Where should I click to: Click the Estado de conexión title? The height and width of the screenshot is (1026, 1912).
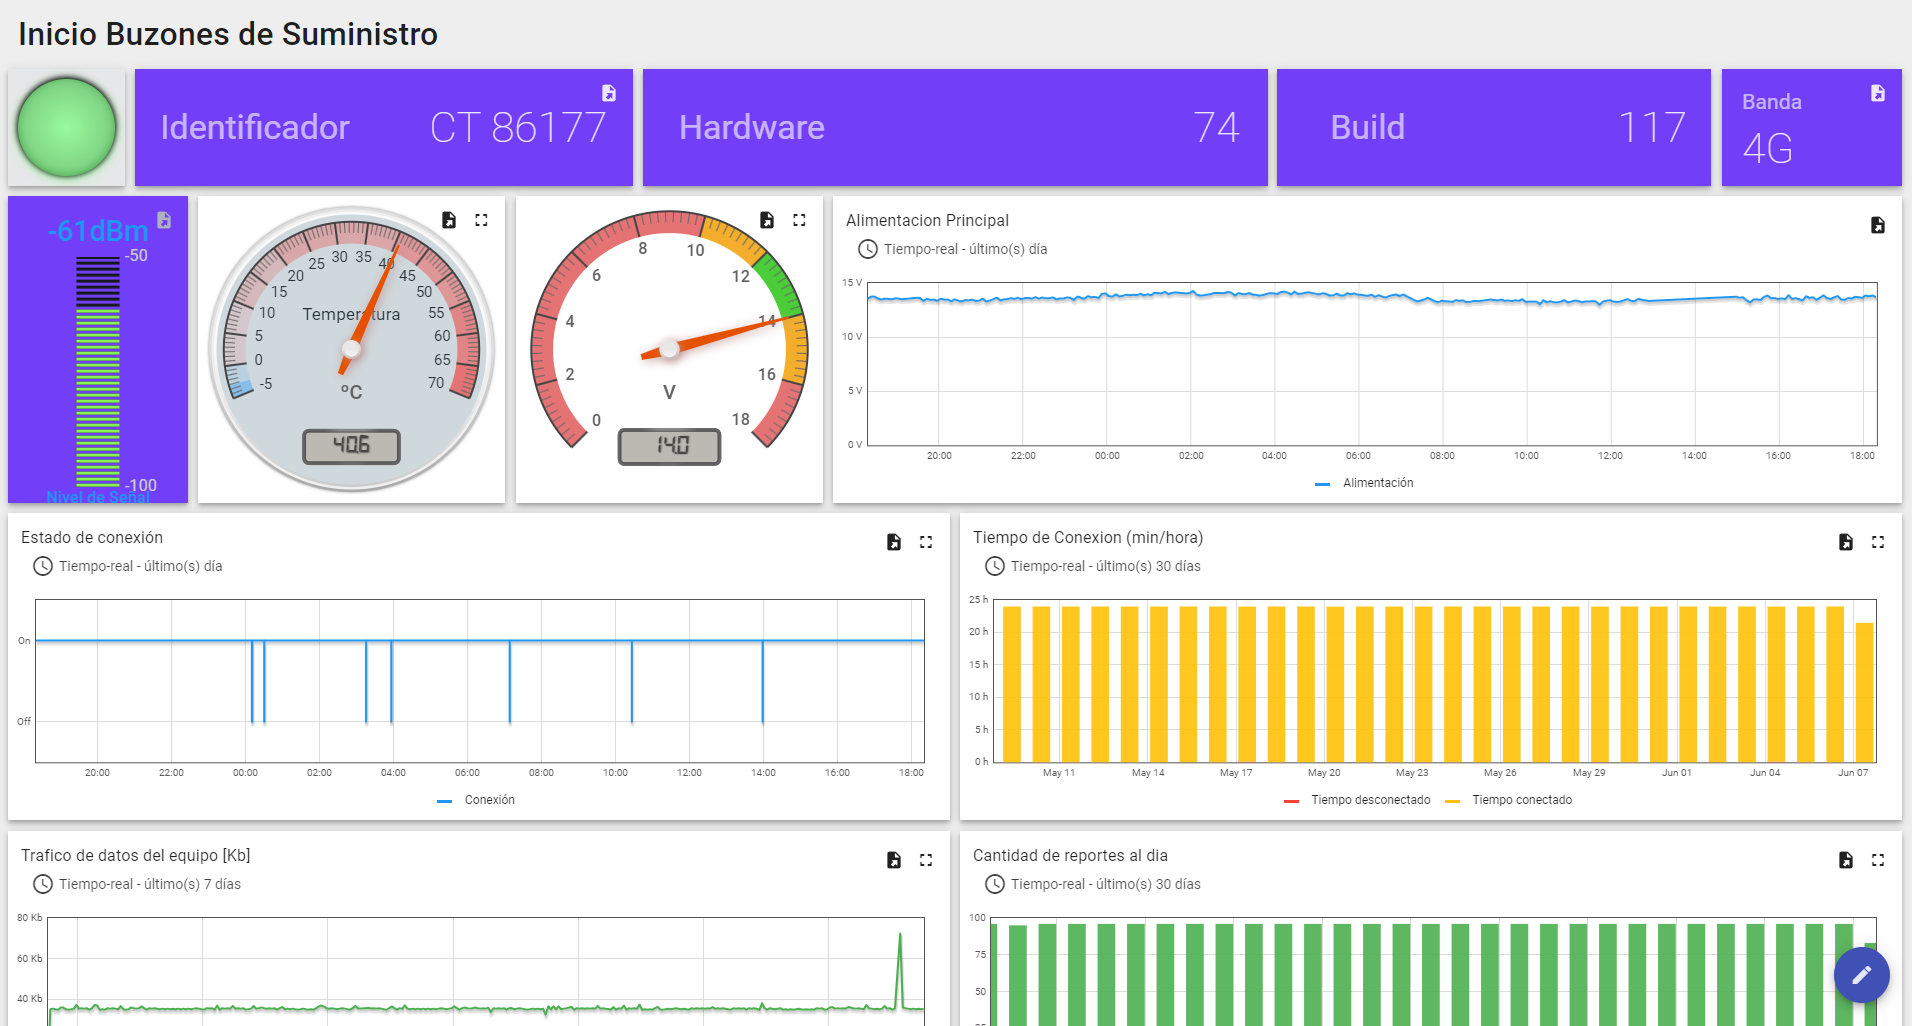point(92,538)
